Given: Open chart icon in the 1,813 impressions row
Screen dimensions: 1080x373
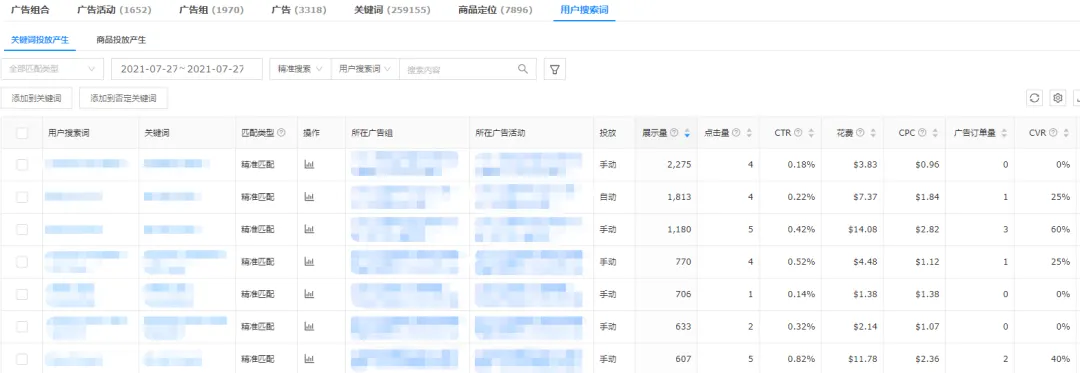Looking at the screenshot, I should pyautogui.click(x=309, y=198).
